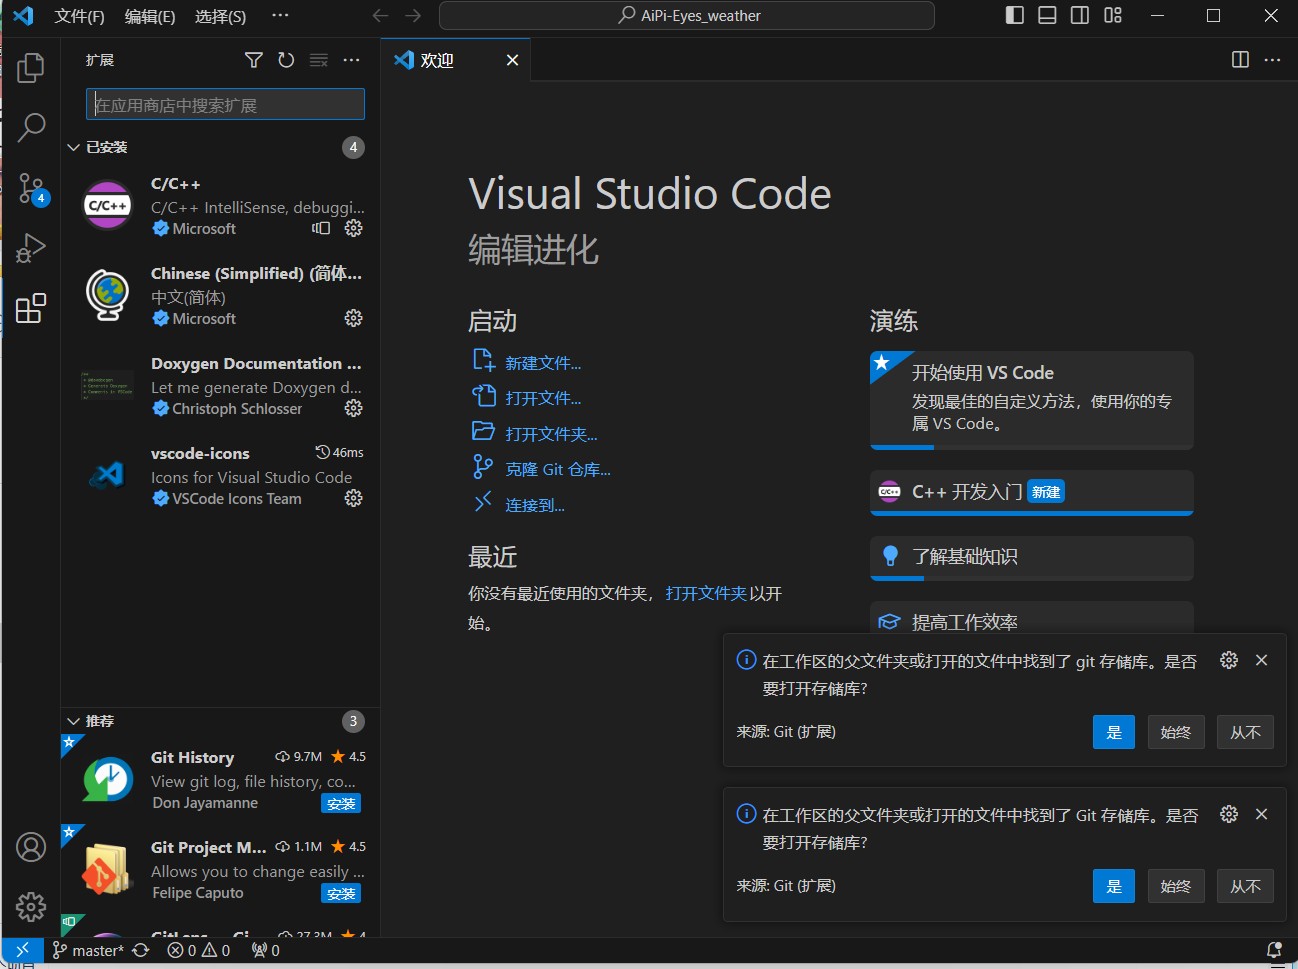Dismiss the first Git notification
The width and height of the screenshot is (1298, 969).
coord(1261,660)
